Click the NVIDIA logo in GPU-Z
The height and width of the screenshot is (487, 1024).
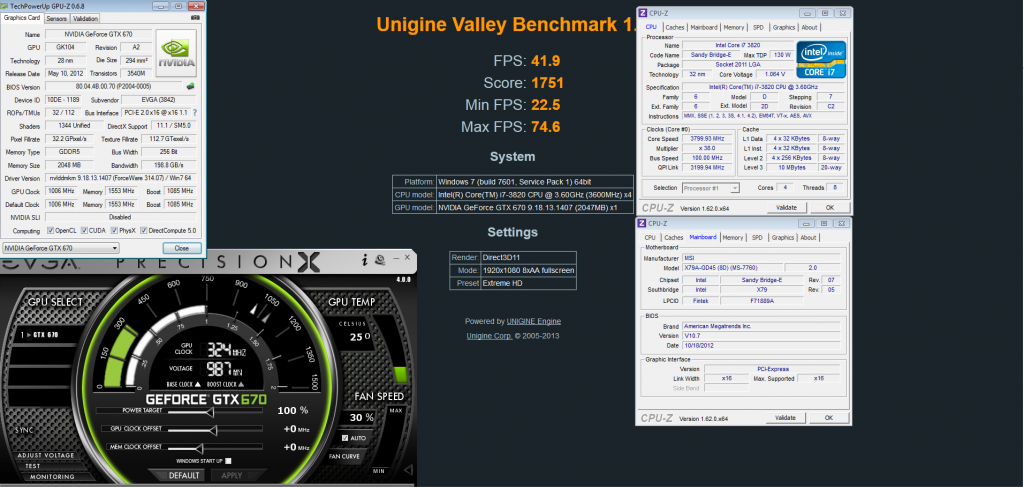tap(178, 54)
